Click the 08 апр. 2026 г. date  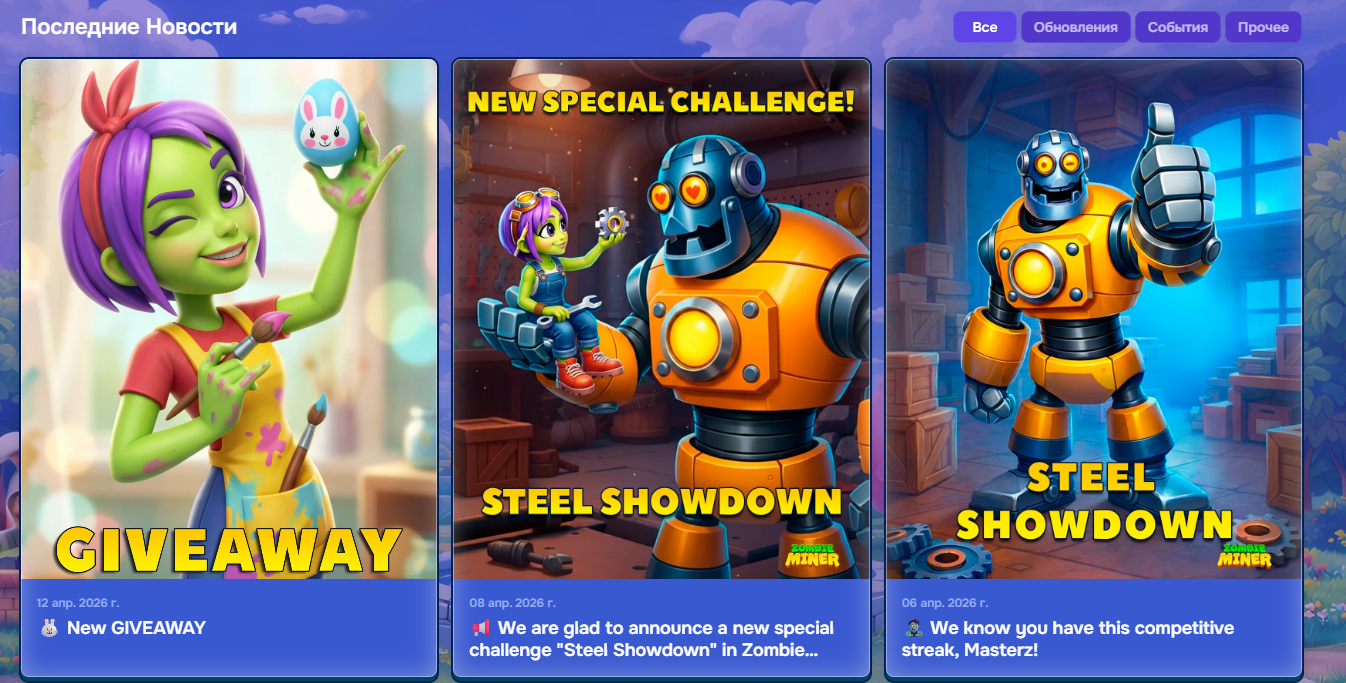512,603
